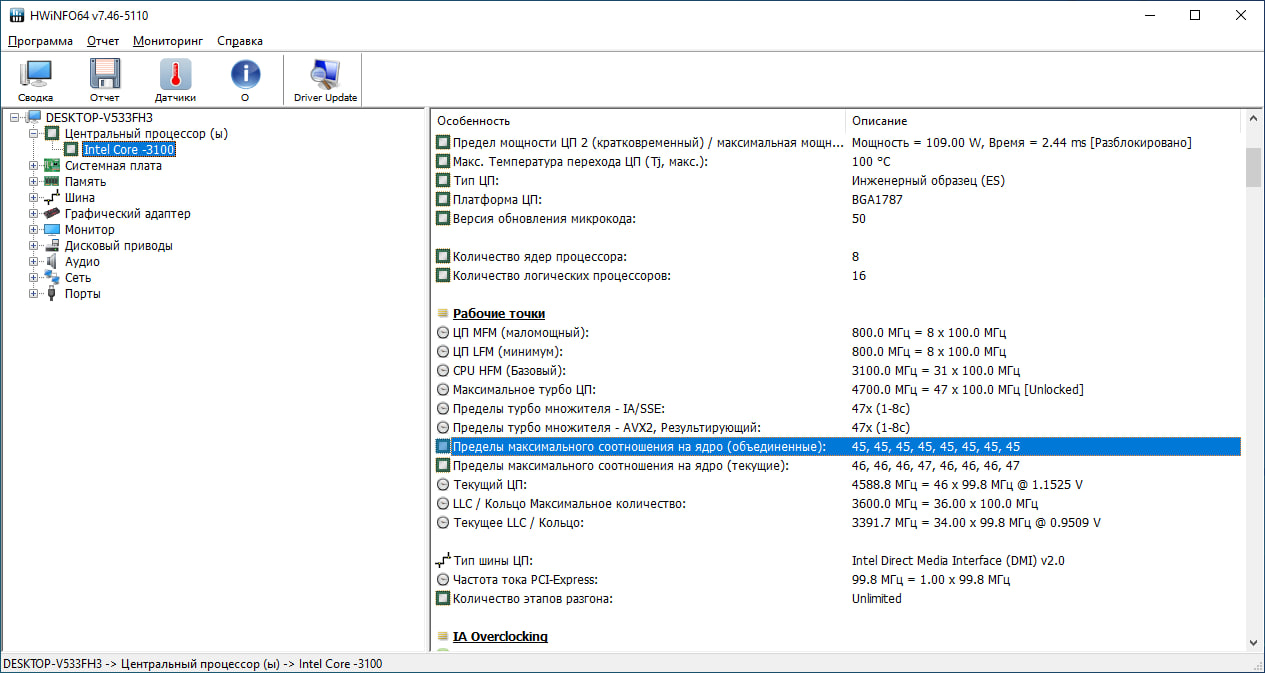Viewport: 1265px width, 673px height.
Task: Click the Intel Direct Media Interface value
Action: (x=958, y=561)
